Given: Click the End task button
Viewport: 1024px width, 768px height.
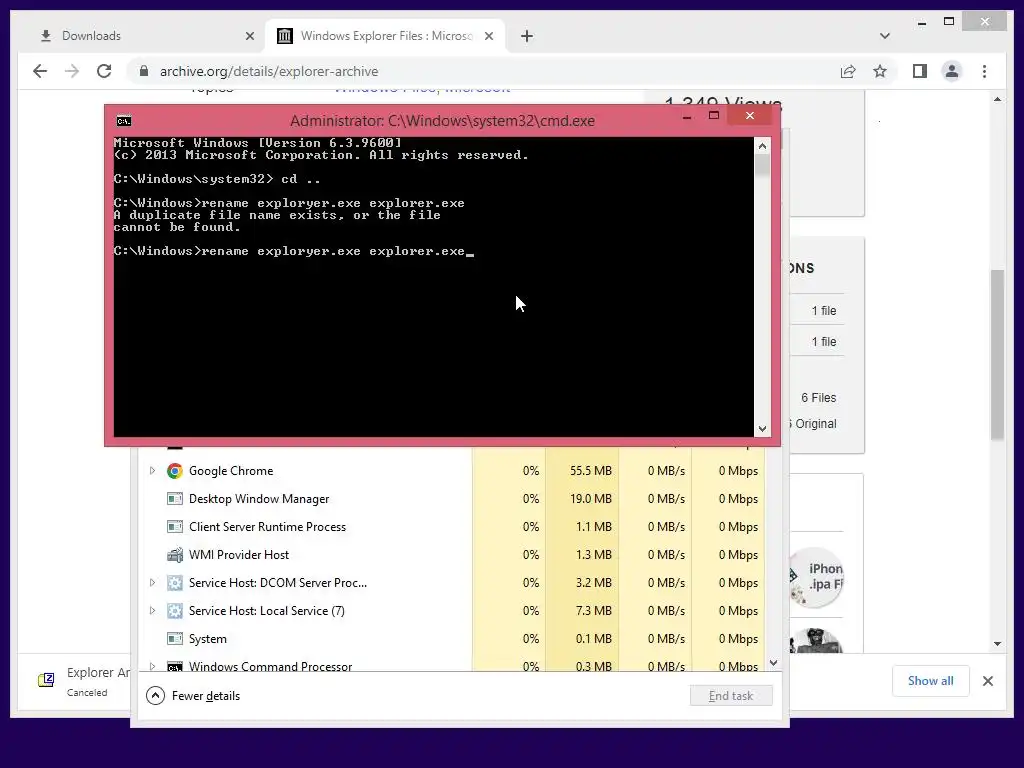Looking at the screenshot, I should (x=731, y=696).
